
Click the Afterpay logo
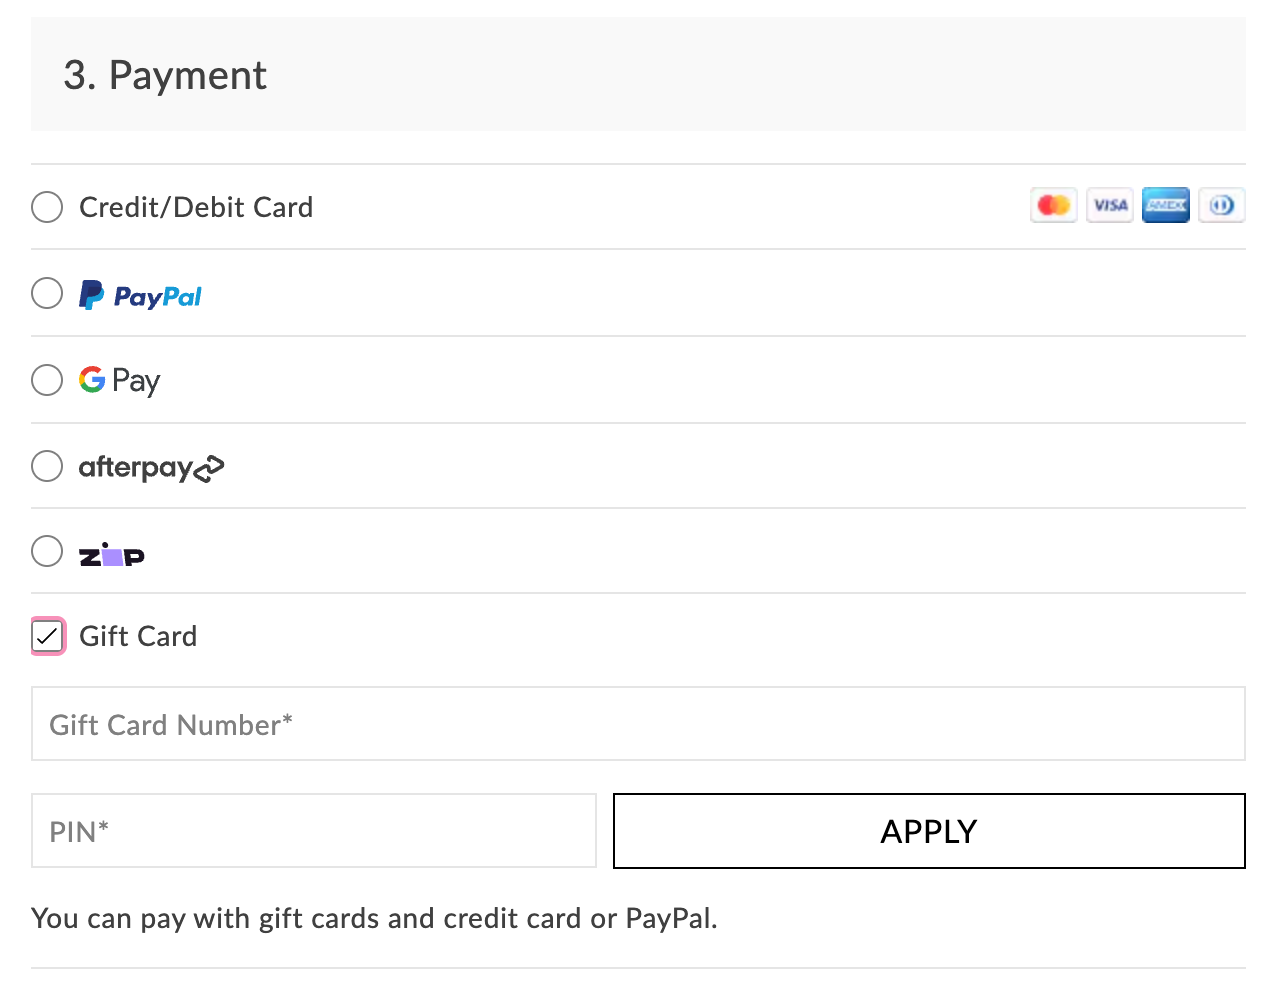(x=151, y=467)
